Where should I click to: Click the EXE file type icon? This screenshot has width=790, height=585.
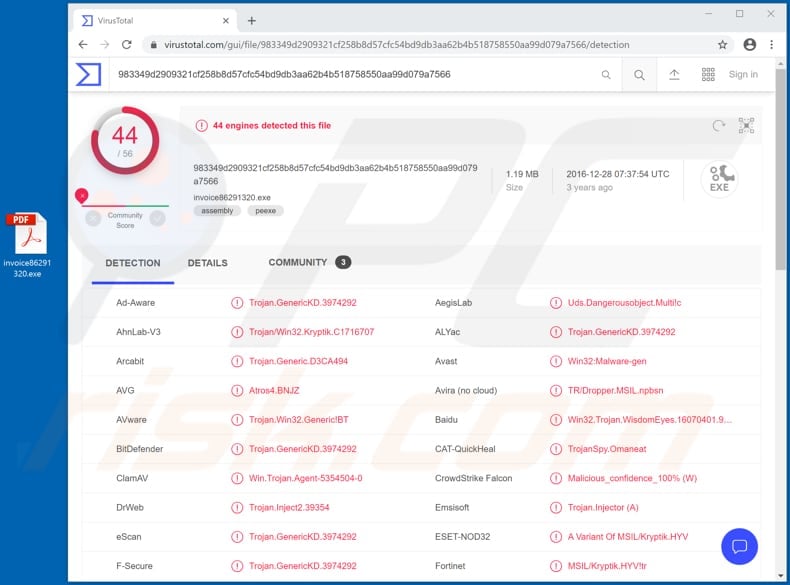(x=719, y=178)
